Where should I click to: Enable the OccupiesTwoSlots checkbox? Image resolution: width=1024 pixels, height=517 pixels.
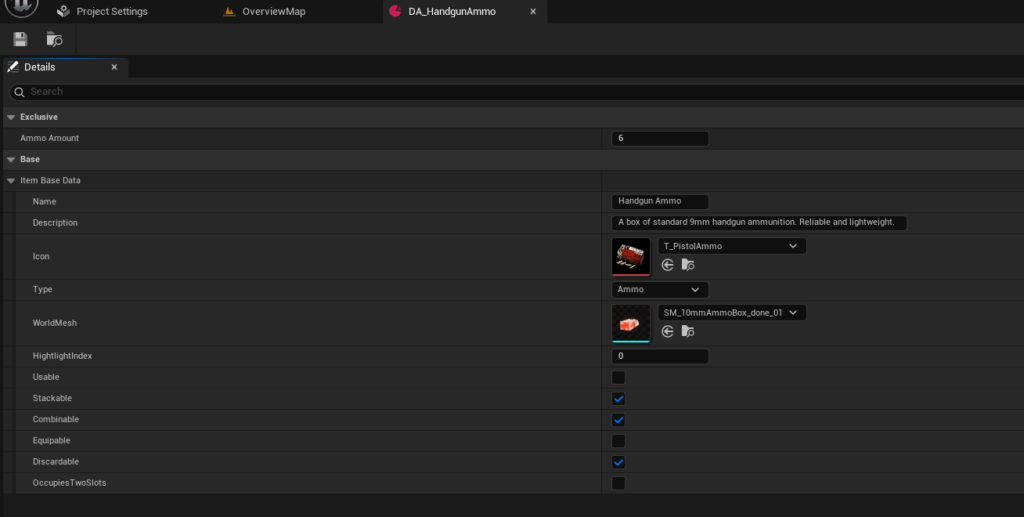[x=618, y=483]
